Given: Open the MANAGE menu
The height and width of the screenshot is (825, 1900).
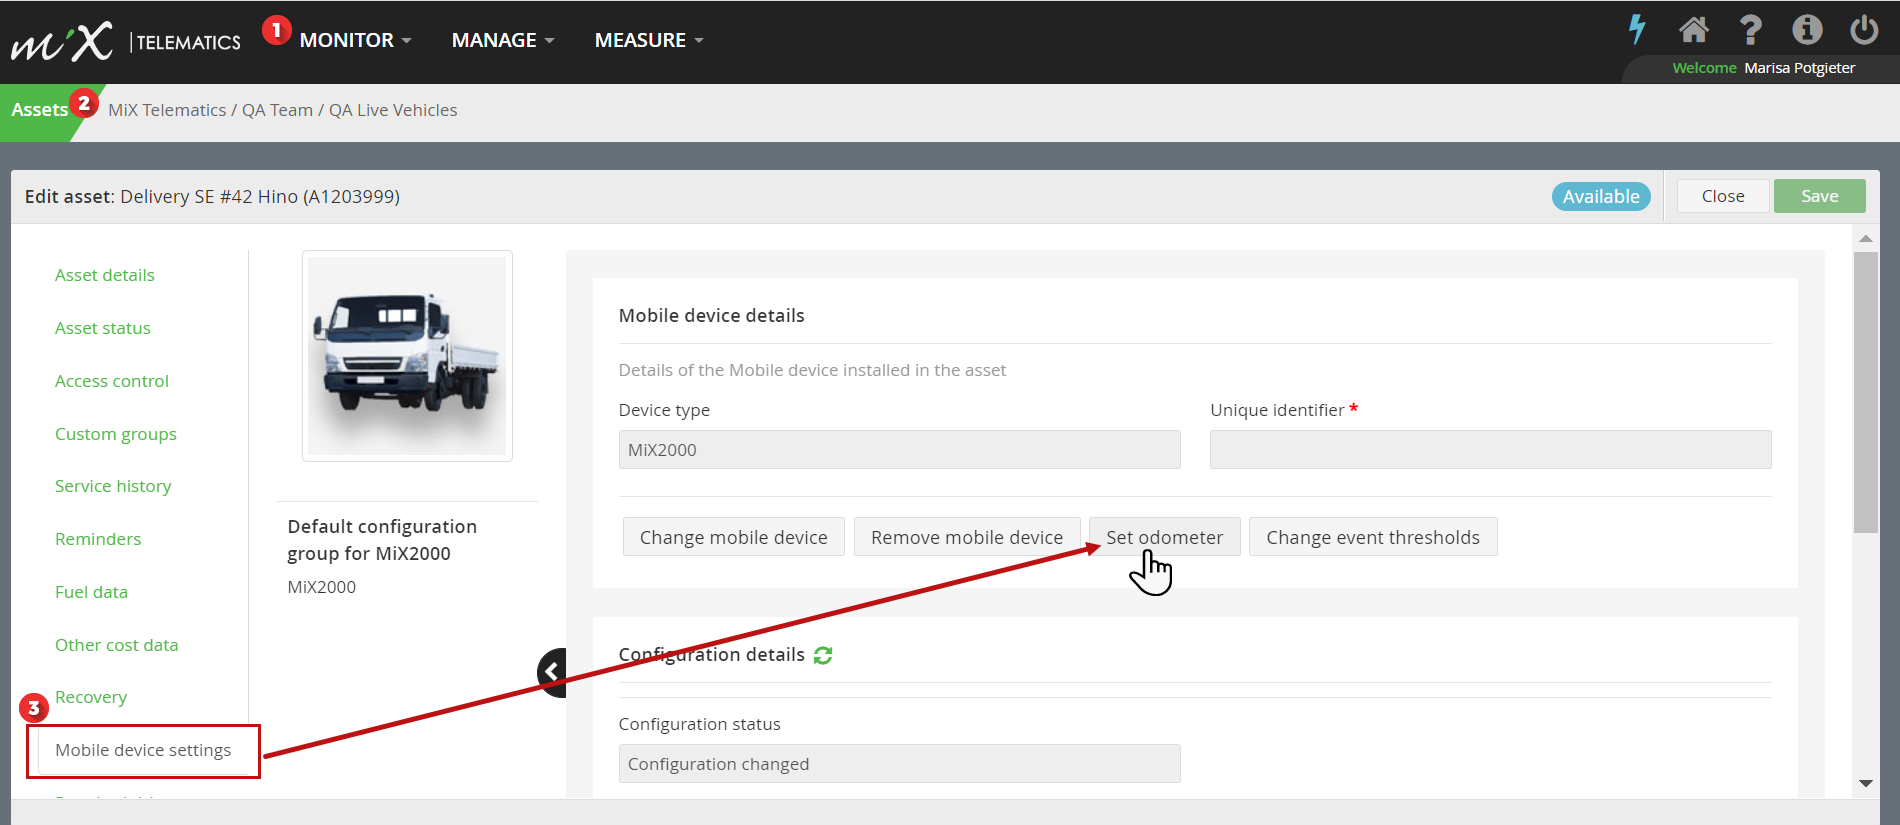Looking at the screenshot, I should (x=502, y=40).
